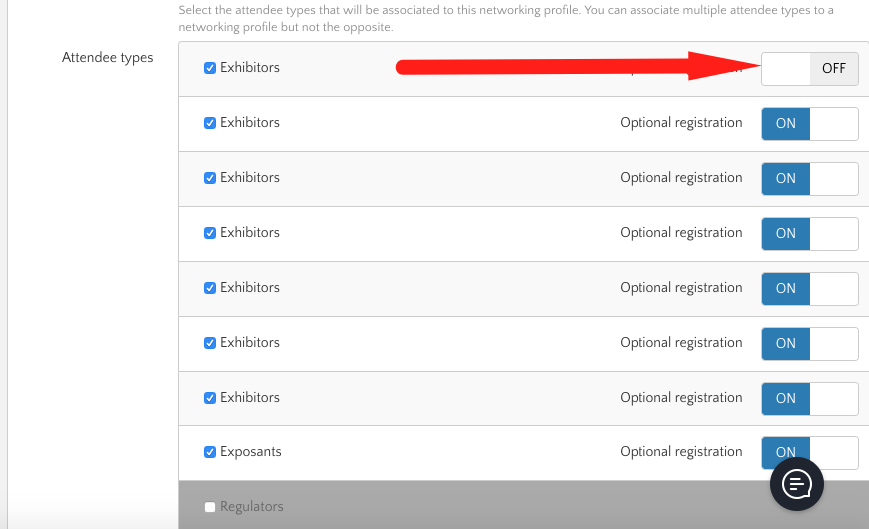Uncheck the sixth Exhibitors checkbox

pyautogui.click(x=210, y=343)
